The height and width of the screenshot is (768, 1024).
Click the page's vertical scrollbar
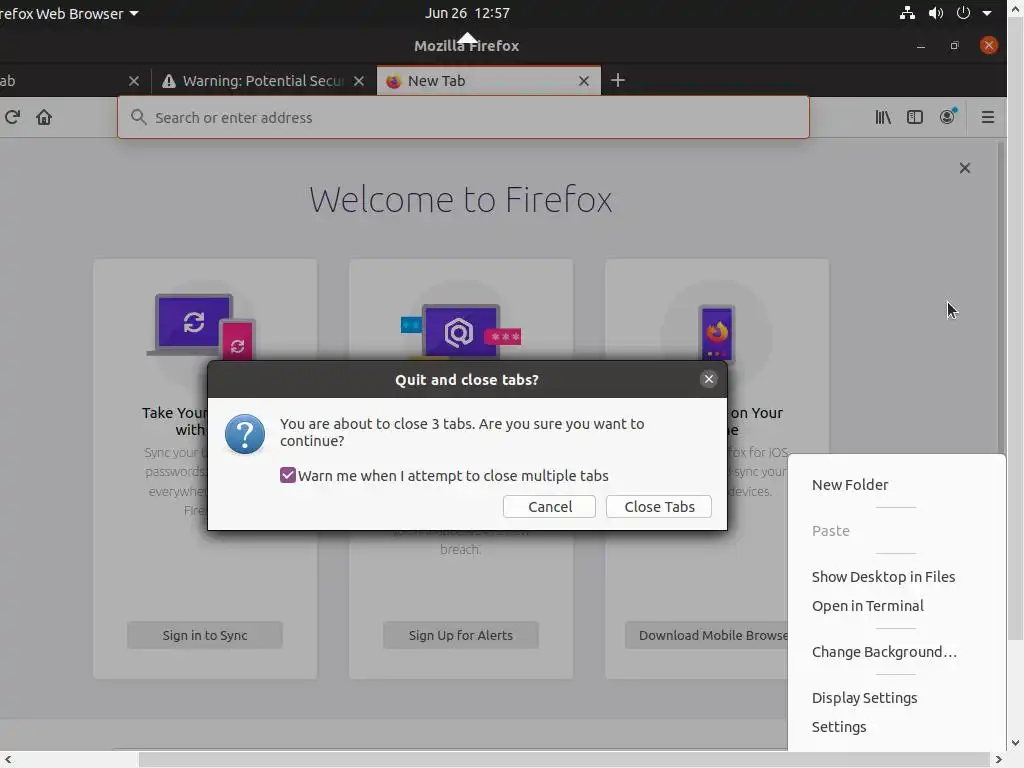click(x=1000, y=297)
